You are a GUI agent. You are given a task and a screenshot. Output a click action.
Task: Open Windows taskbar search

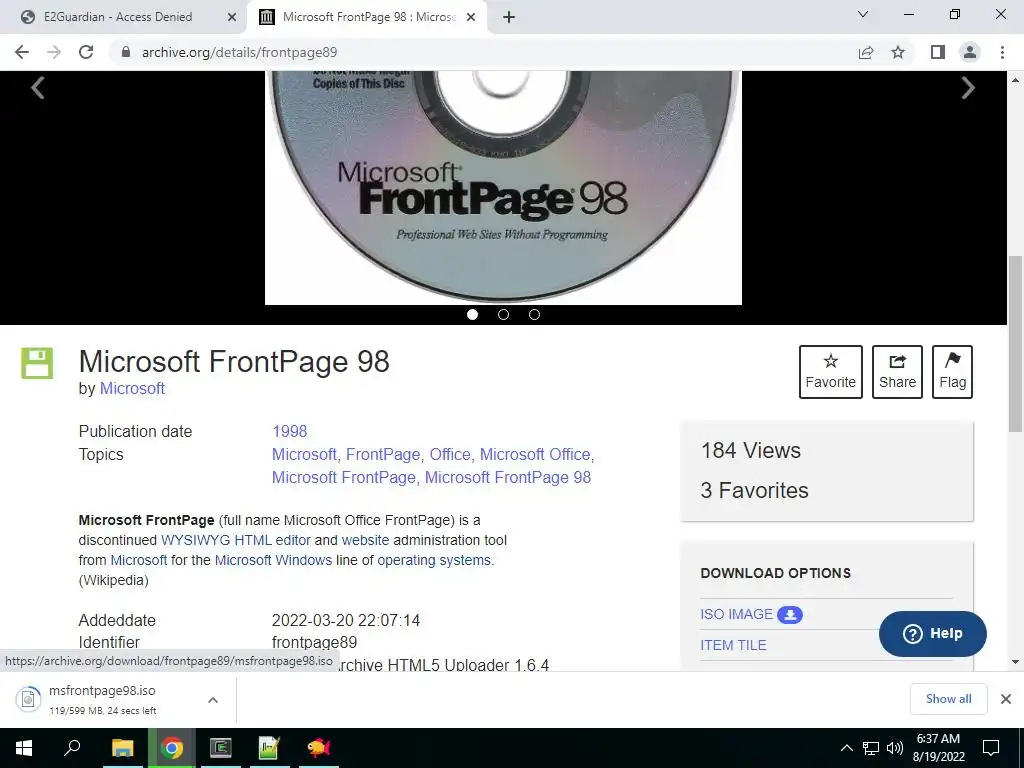pyautogui.click(x=72, y=748)
